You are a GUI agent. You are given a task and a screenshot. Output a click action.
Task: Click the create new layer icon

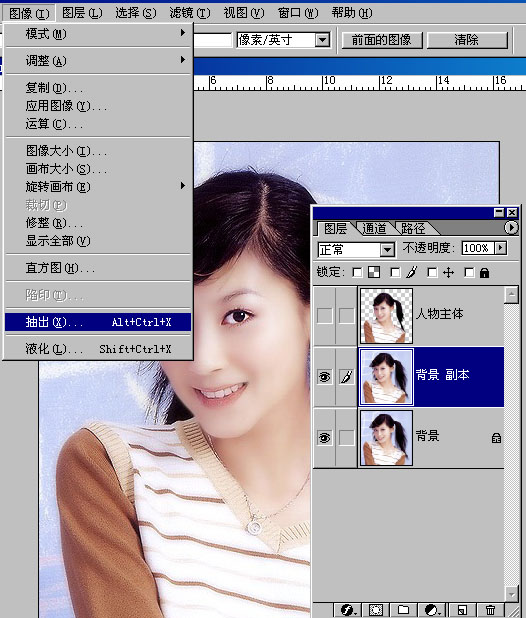(x=462, y=610)
